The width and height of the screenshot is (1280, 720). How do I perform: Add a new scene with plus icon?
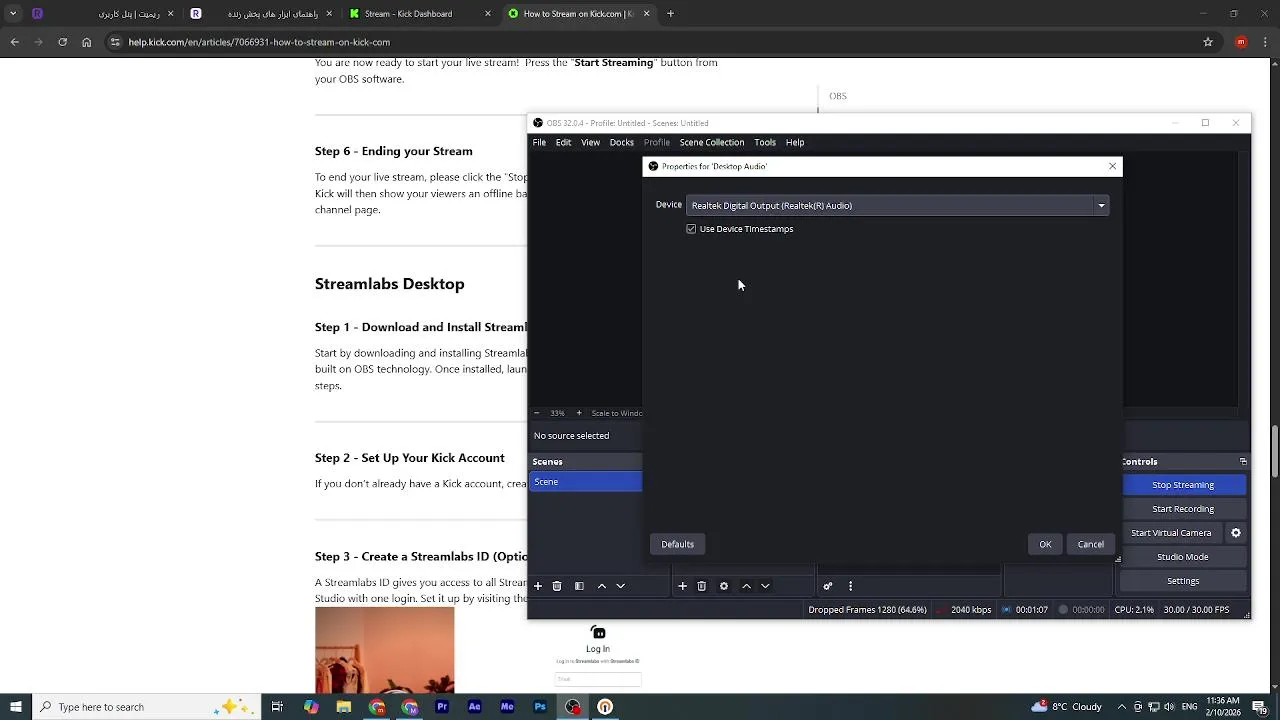pos(538,586)
